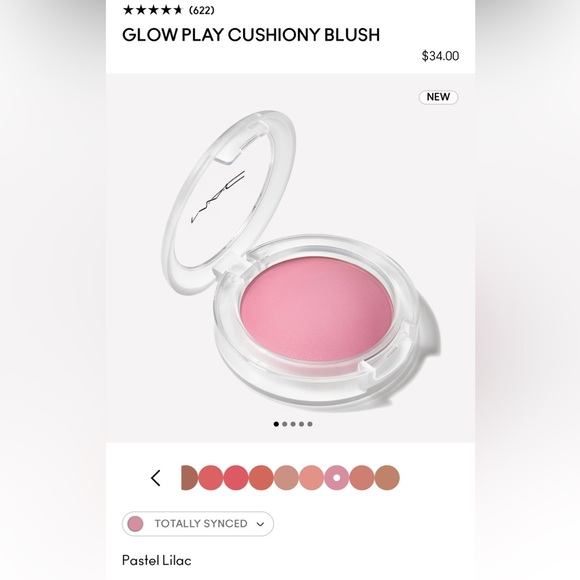Pick the orange-coral shade swatch
Viewport: 580px width, 580px height.
(261, 478)
